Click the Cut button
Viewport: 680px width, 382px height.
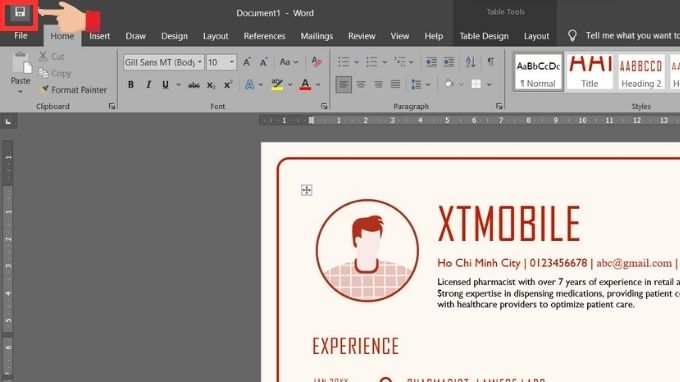(x=51, y=57)
